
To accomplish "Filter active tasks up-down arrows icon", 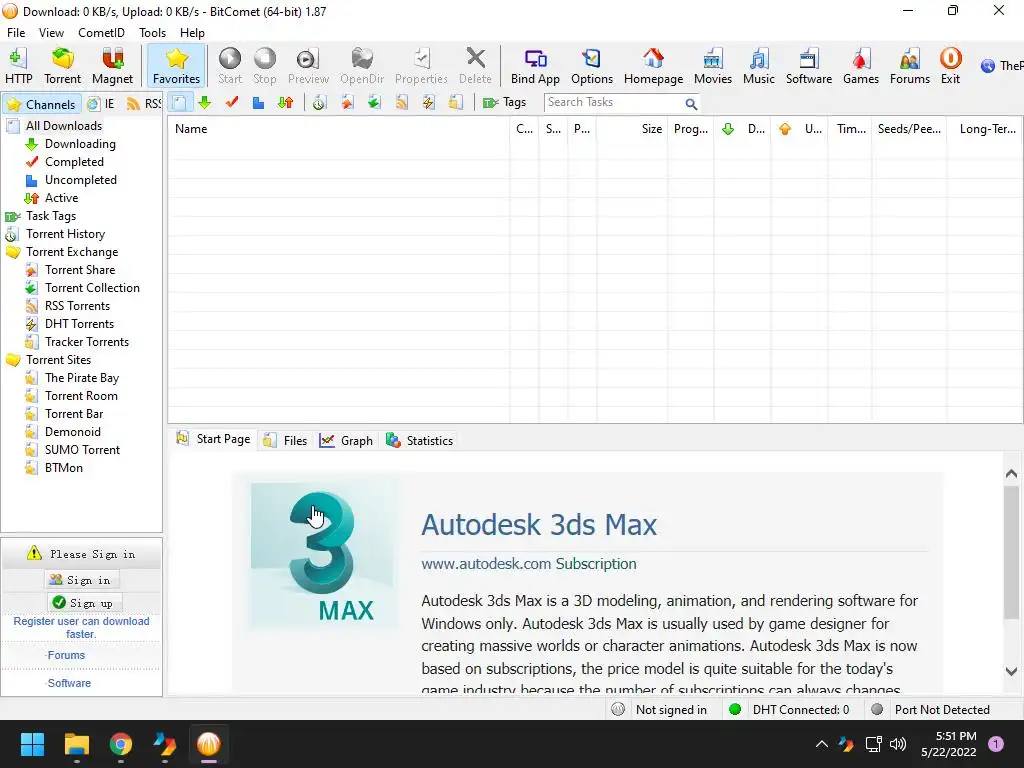I will 285,103.
